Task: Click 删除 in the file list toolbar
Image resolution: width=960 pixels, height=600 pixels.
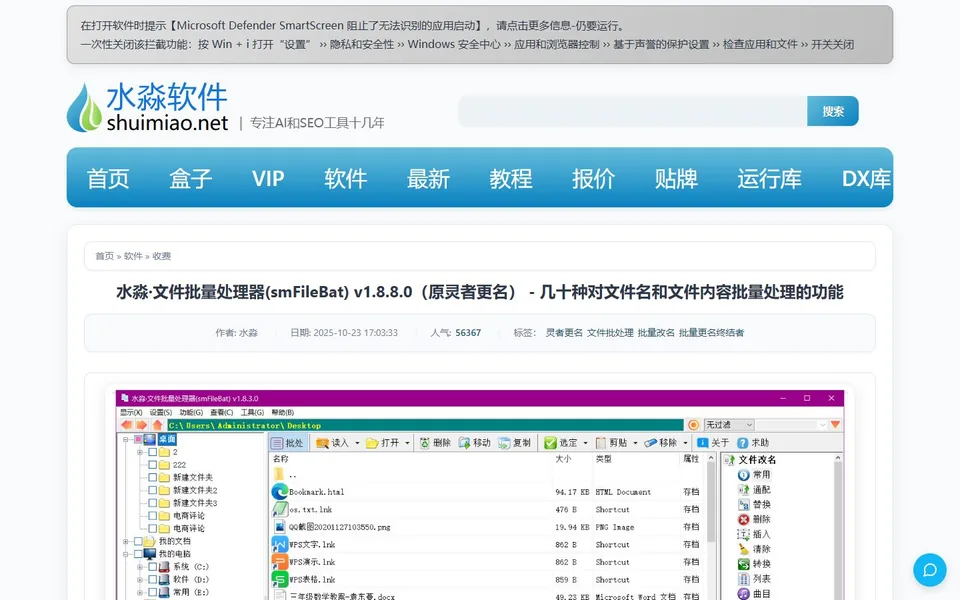Action: [x=435, y=443]
